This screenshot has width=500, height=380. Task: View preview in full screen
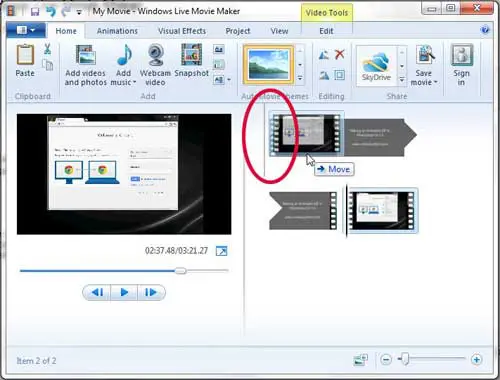click(x=222, y=251)
